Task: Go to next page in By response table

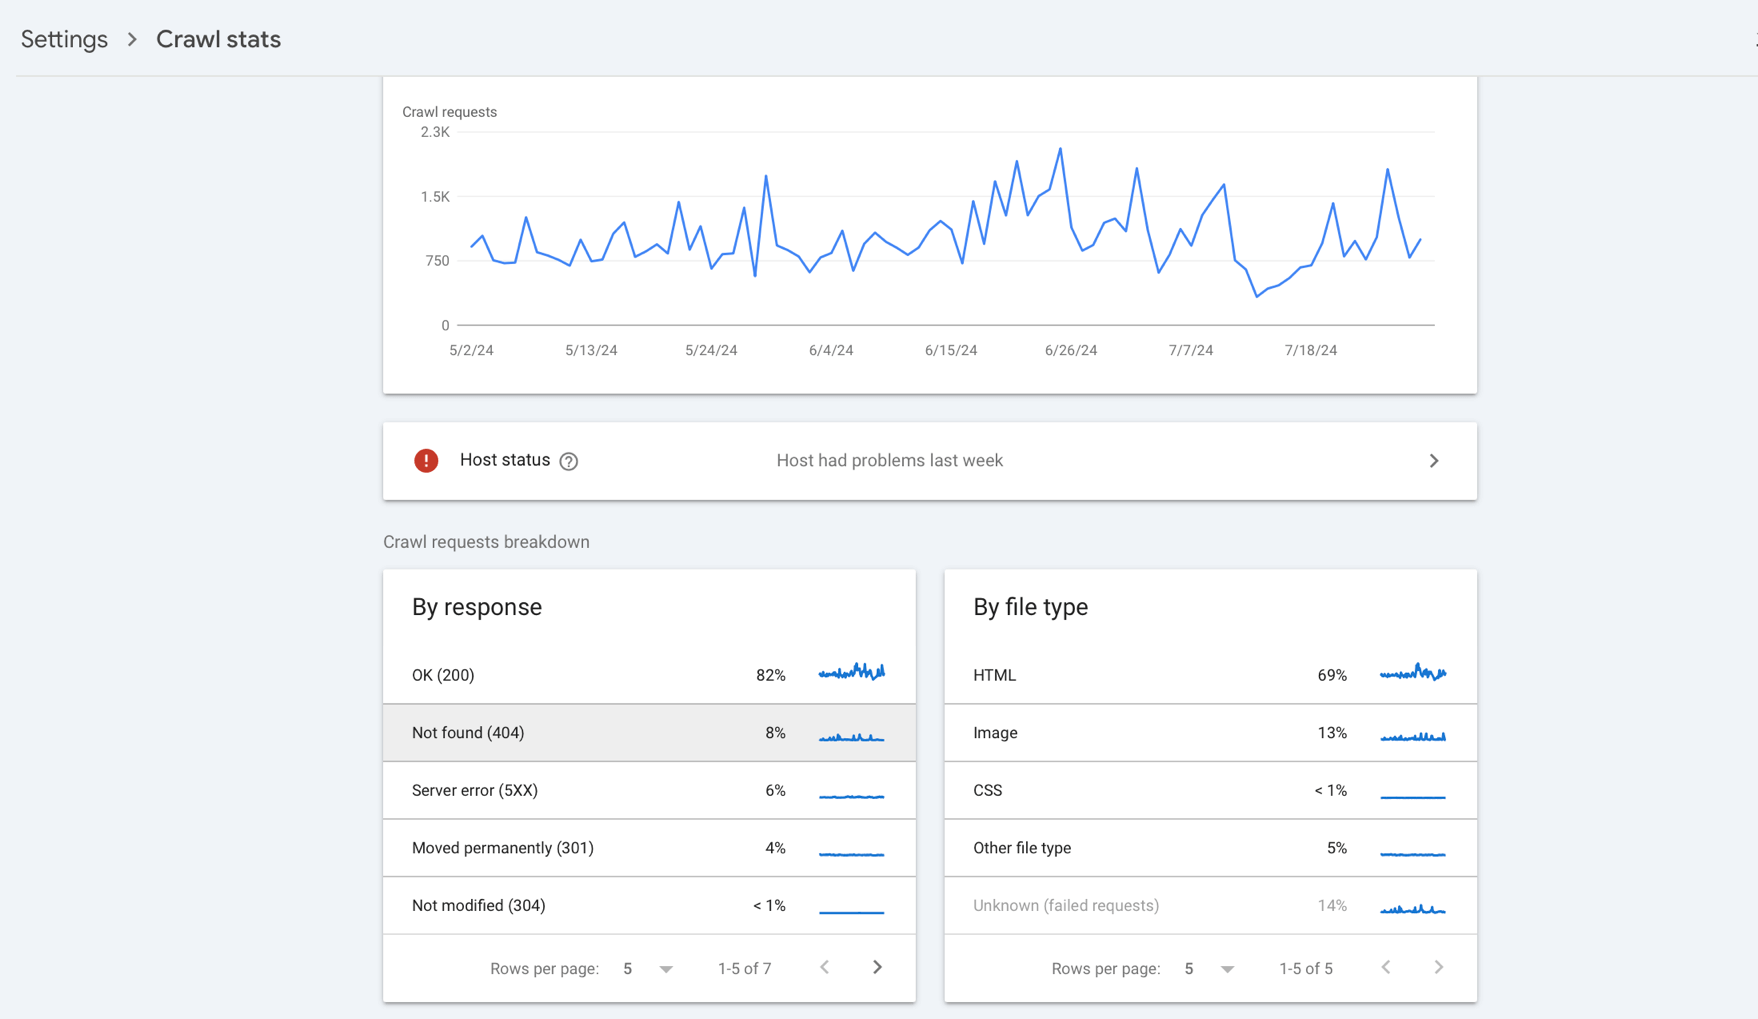Action: coord(877,967)
